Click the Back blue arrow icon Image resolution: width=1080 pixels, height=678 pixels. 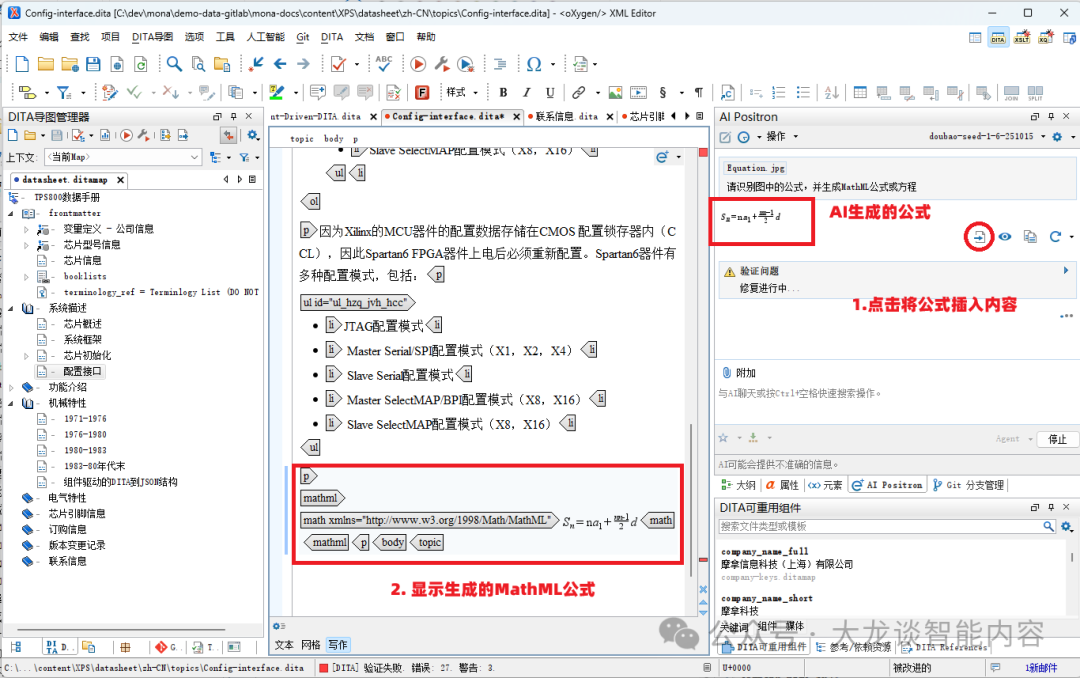[x=280, y=64]
